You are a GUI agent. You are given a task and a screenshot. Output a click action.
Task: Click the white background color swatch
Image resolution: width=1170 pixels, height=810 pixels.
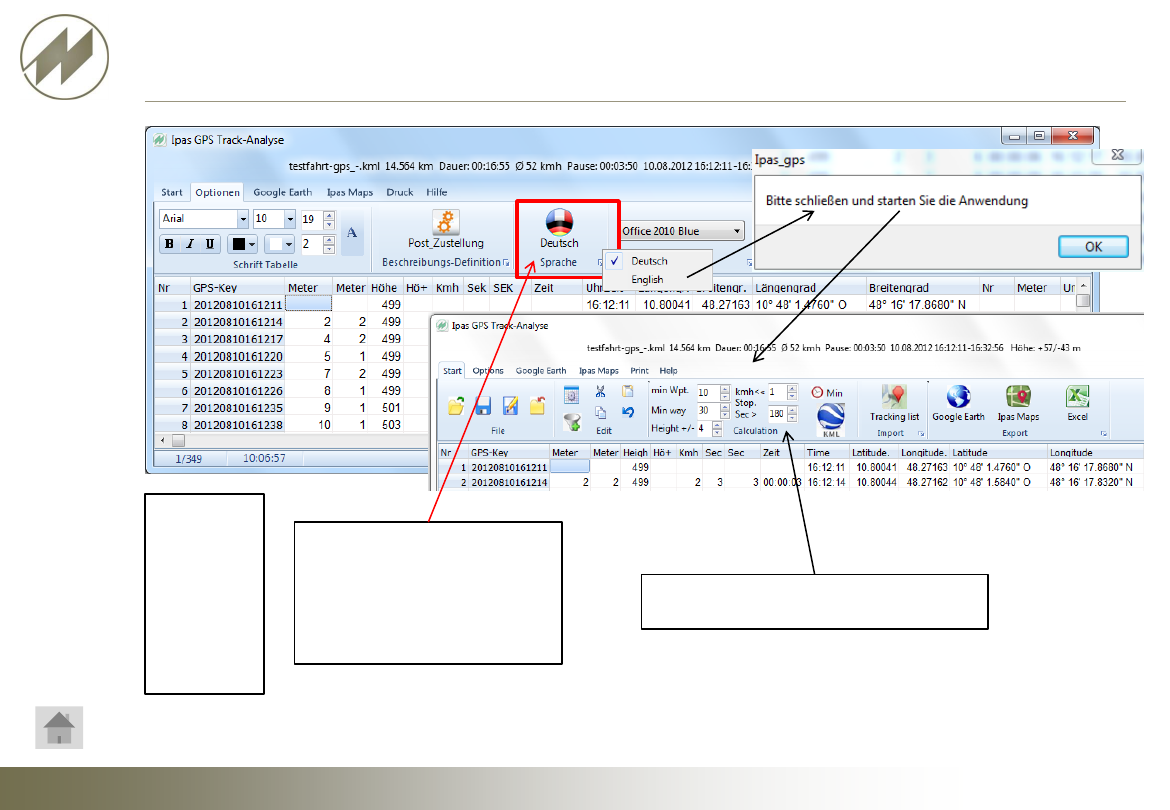(275, 244)
